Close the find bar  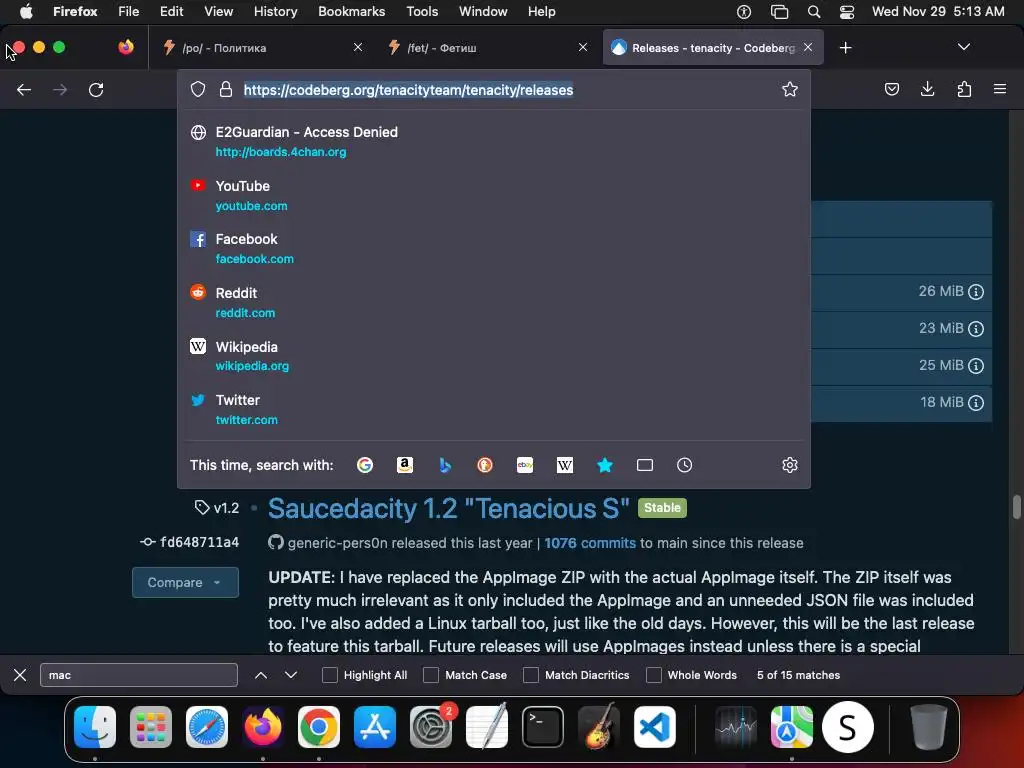[20, 675]
